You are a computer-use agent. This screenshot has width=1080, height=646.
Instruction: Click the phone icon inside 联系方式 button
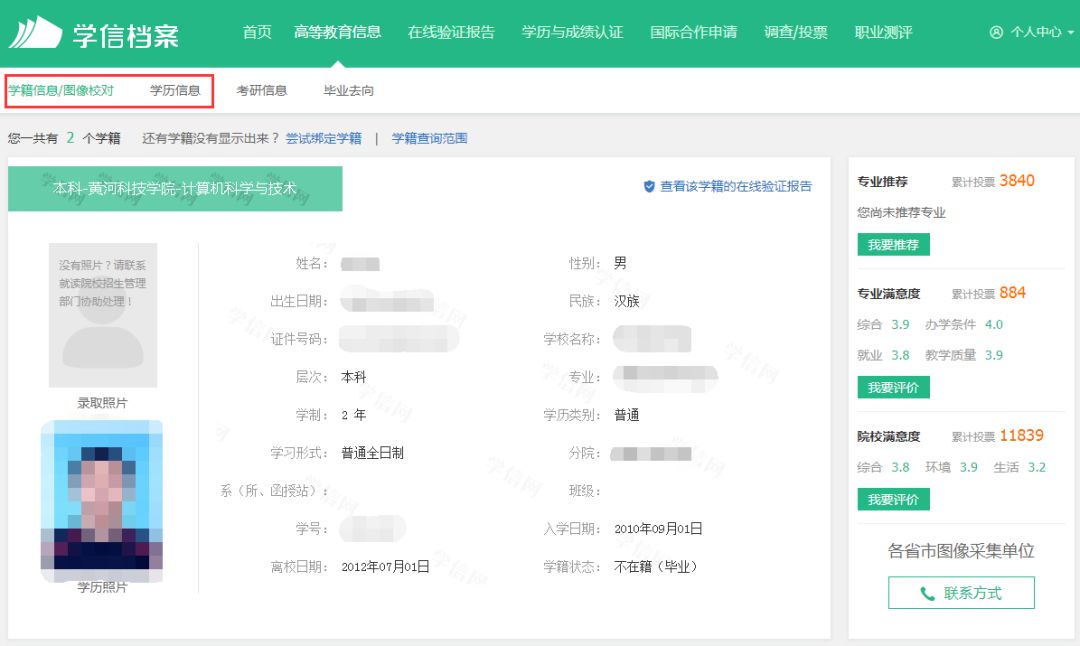click(927, 592)
